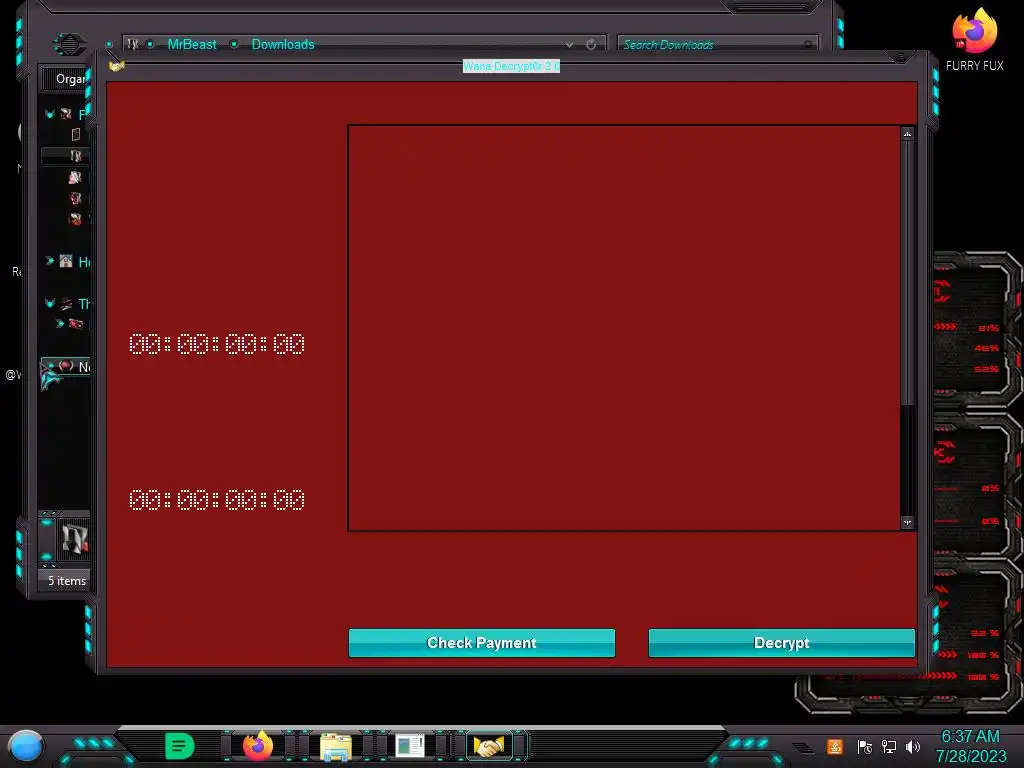Click the lower 00:00:00:00 countdown timer

(x=217, y=500)
